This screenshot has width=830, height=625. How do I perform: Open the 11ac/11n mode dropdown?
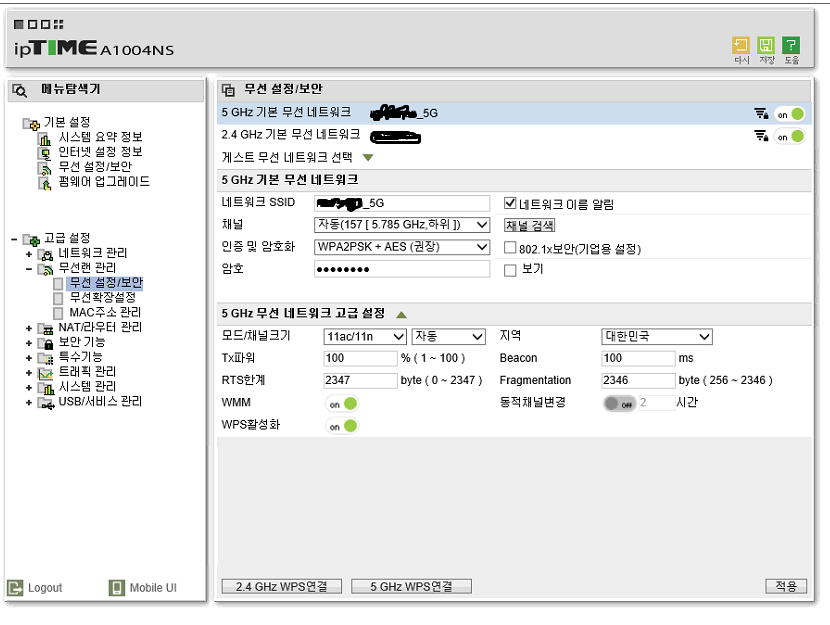coord(365,337)
